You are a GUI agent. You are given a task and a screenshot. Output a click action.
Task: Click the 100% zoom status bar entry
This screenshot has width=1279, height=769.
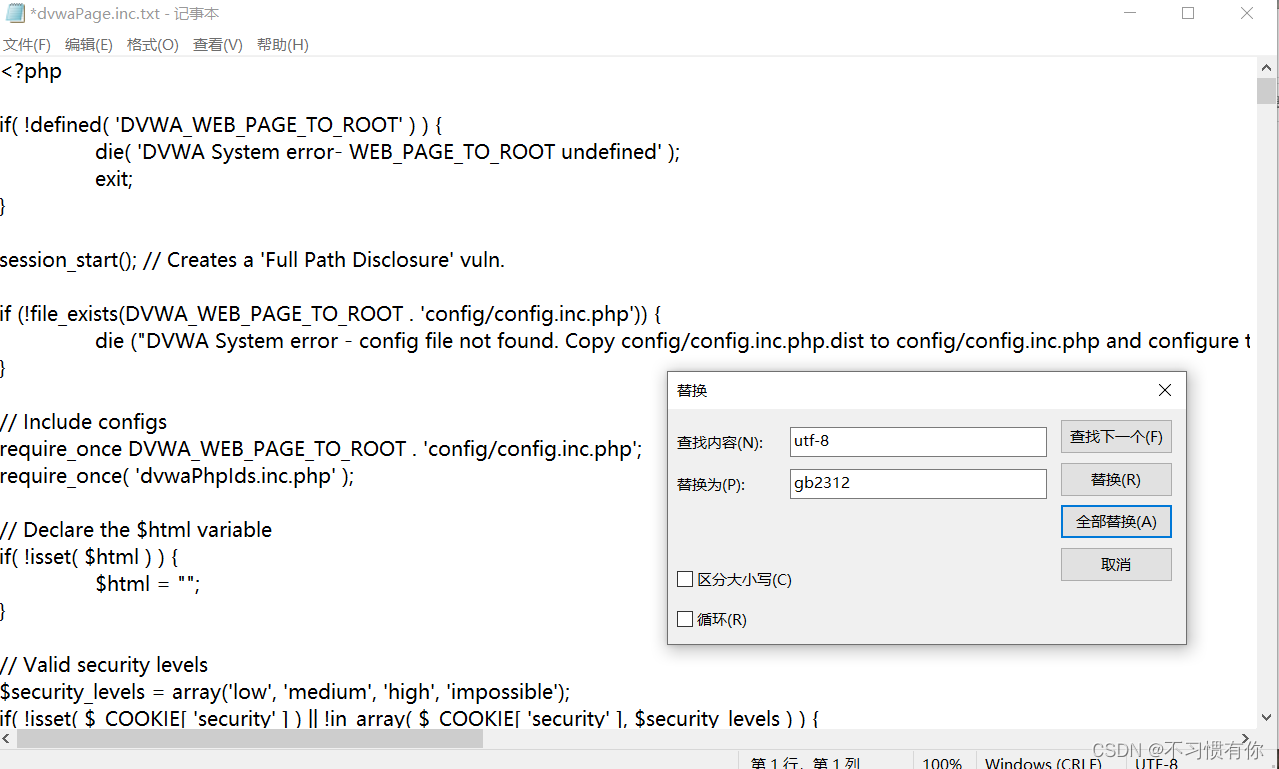pos(942,763)
